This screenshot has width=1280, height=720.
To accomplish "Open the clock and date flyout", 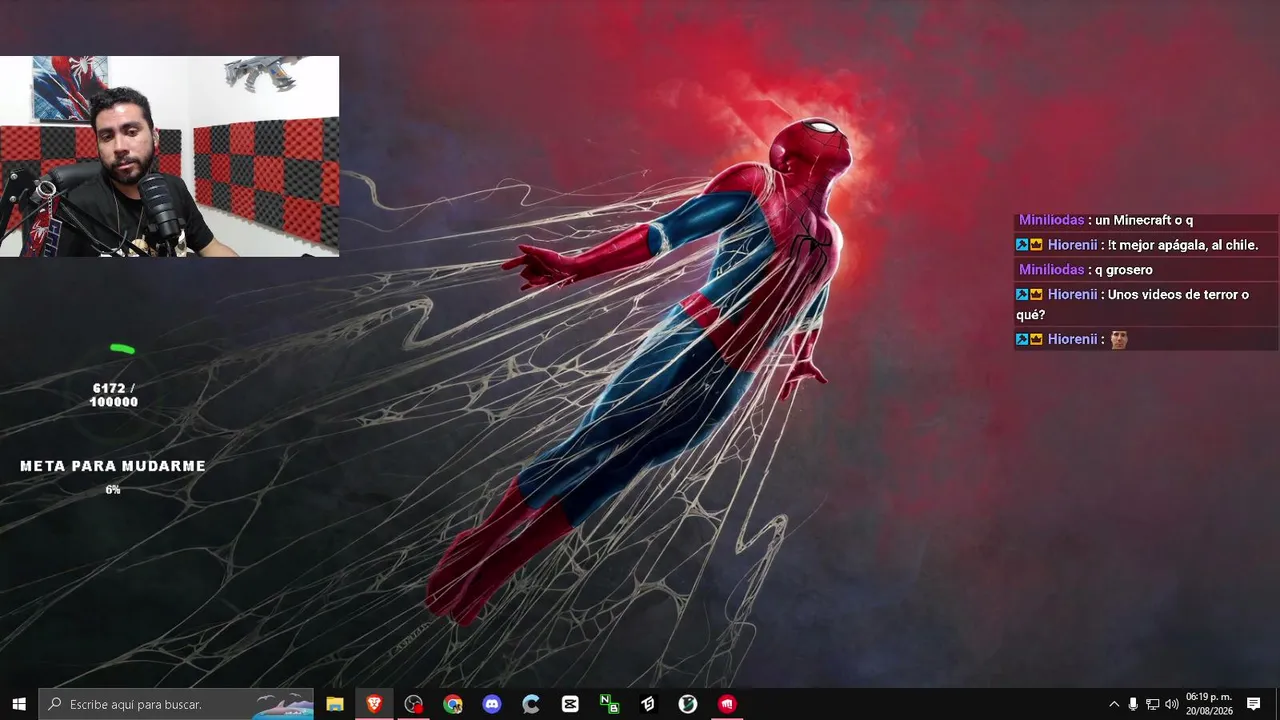I will coord(1209,704).
